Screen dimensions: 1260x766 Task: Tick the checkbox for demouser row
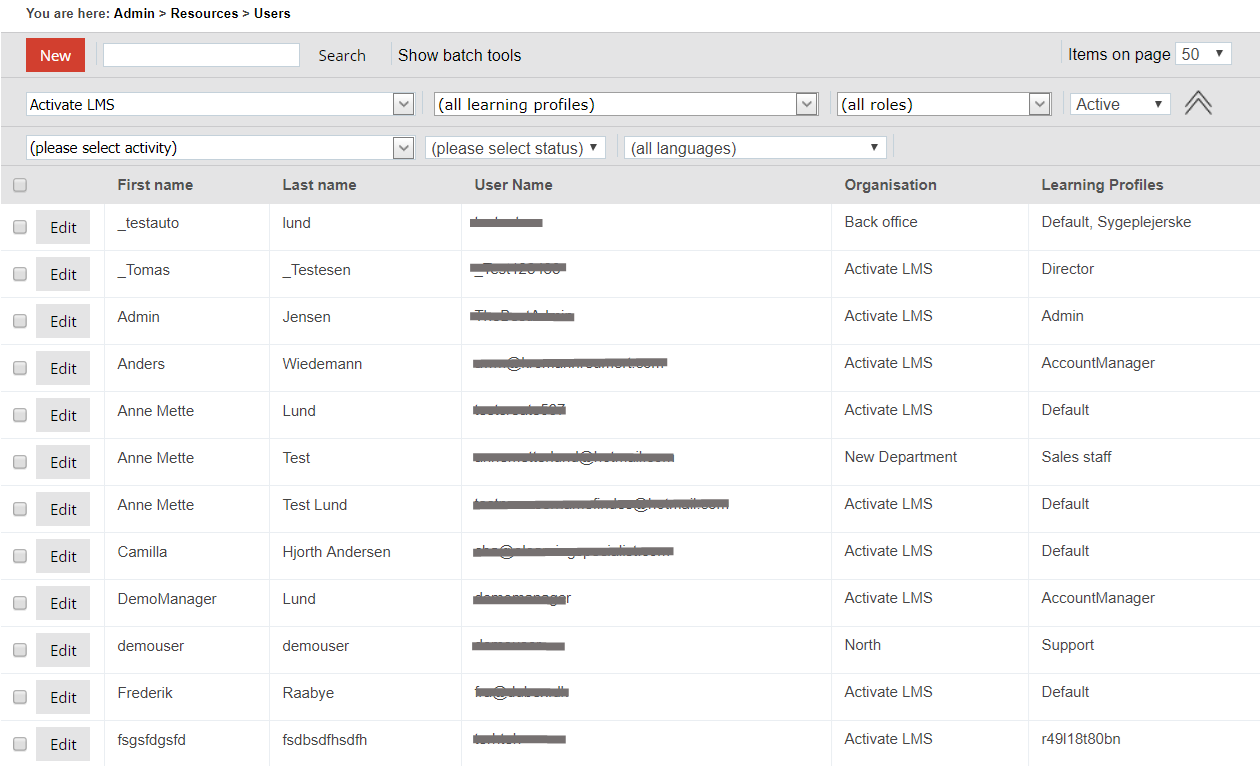coord(20,650)
